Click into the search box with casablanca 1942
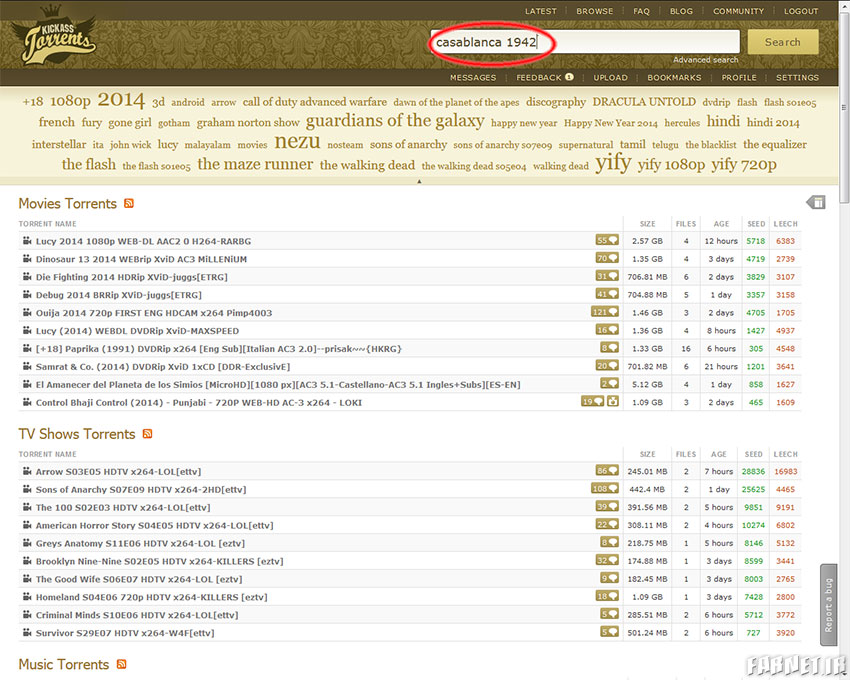The image size is (850, 680). tap(585, 42)
